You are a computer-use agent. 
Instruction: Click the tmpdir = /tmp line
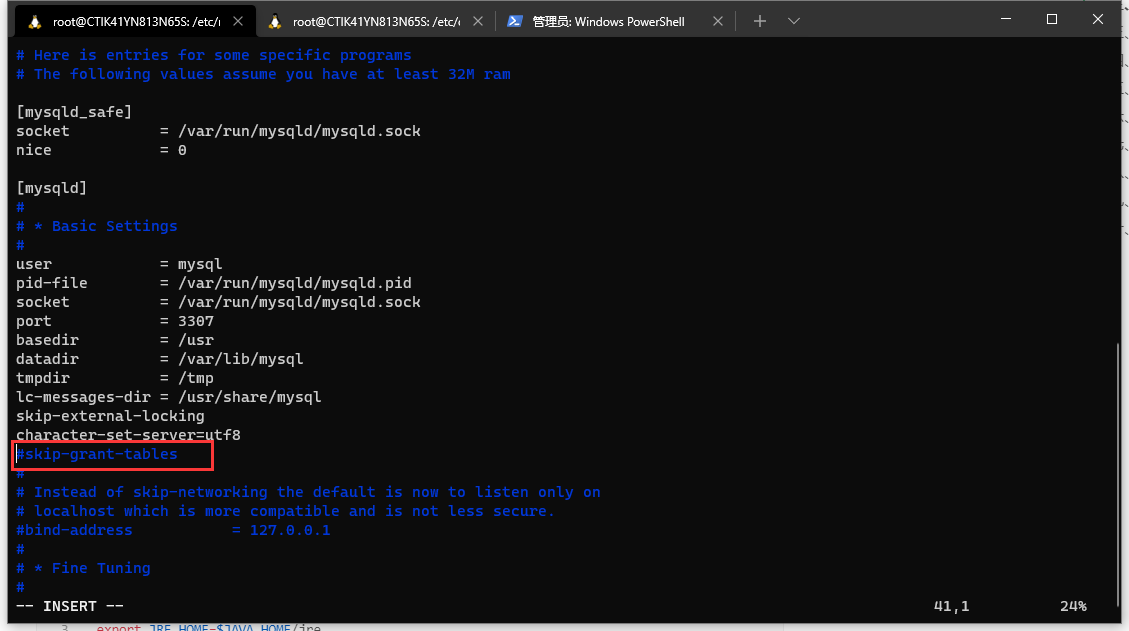(114, 378)
